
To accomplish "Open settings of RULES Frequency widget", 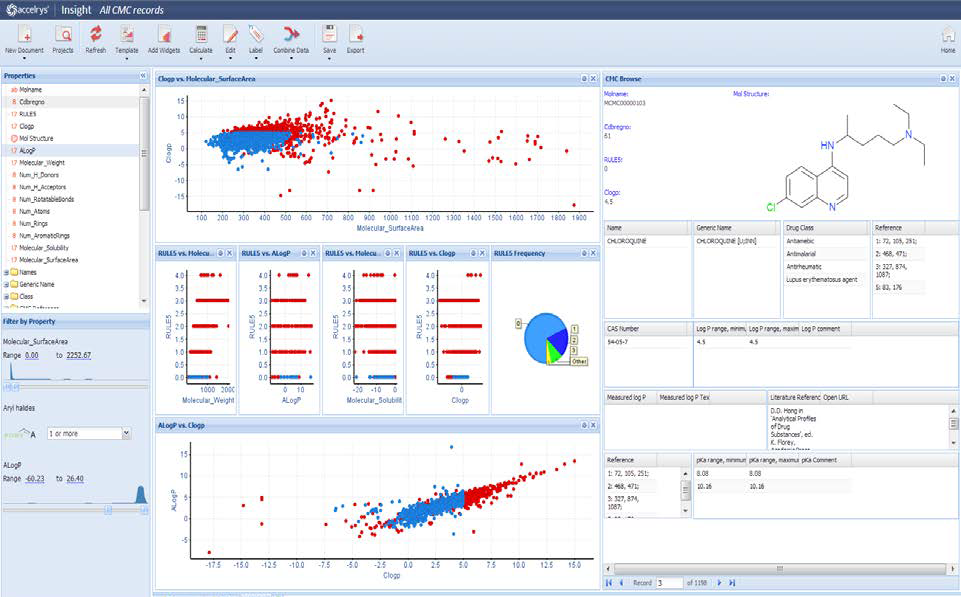I will click(584, 253).
